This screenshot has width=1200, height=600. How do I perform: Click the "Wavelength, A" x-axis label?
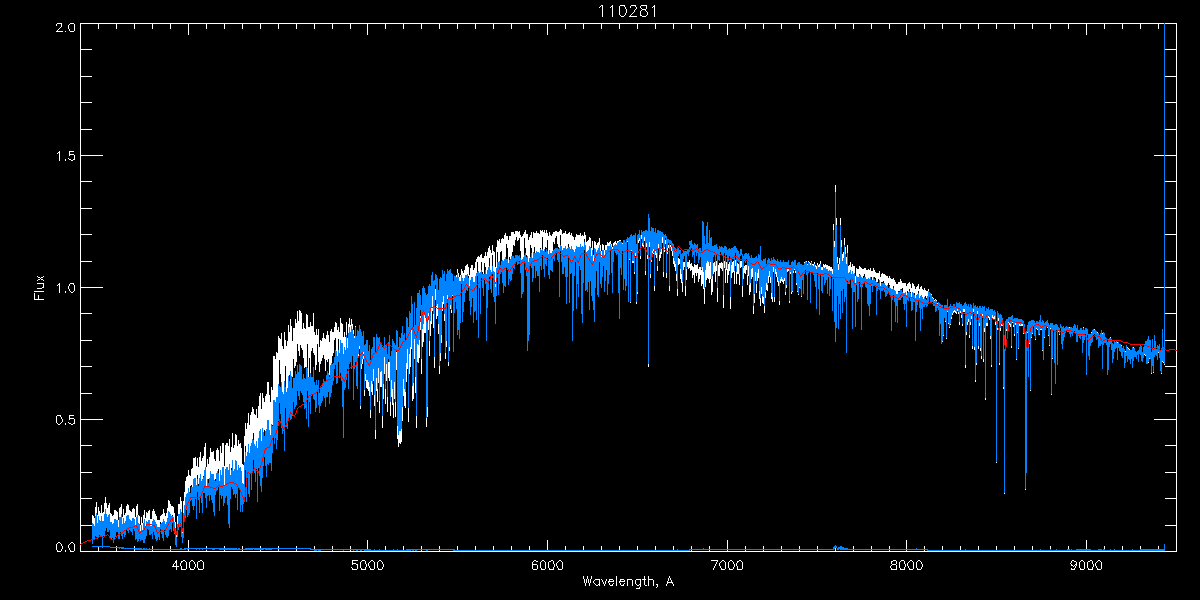pos(628,582)
